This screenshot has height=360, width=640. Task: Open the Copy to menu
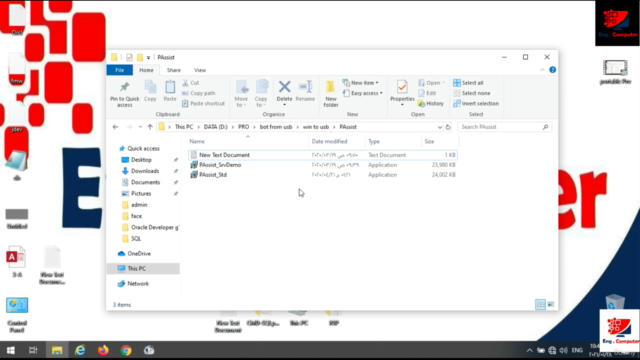[x=261, y=94]
